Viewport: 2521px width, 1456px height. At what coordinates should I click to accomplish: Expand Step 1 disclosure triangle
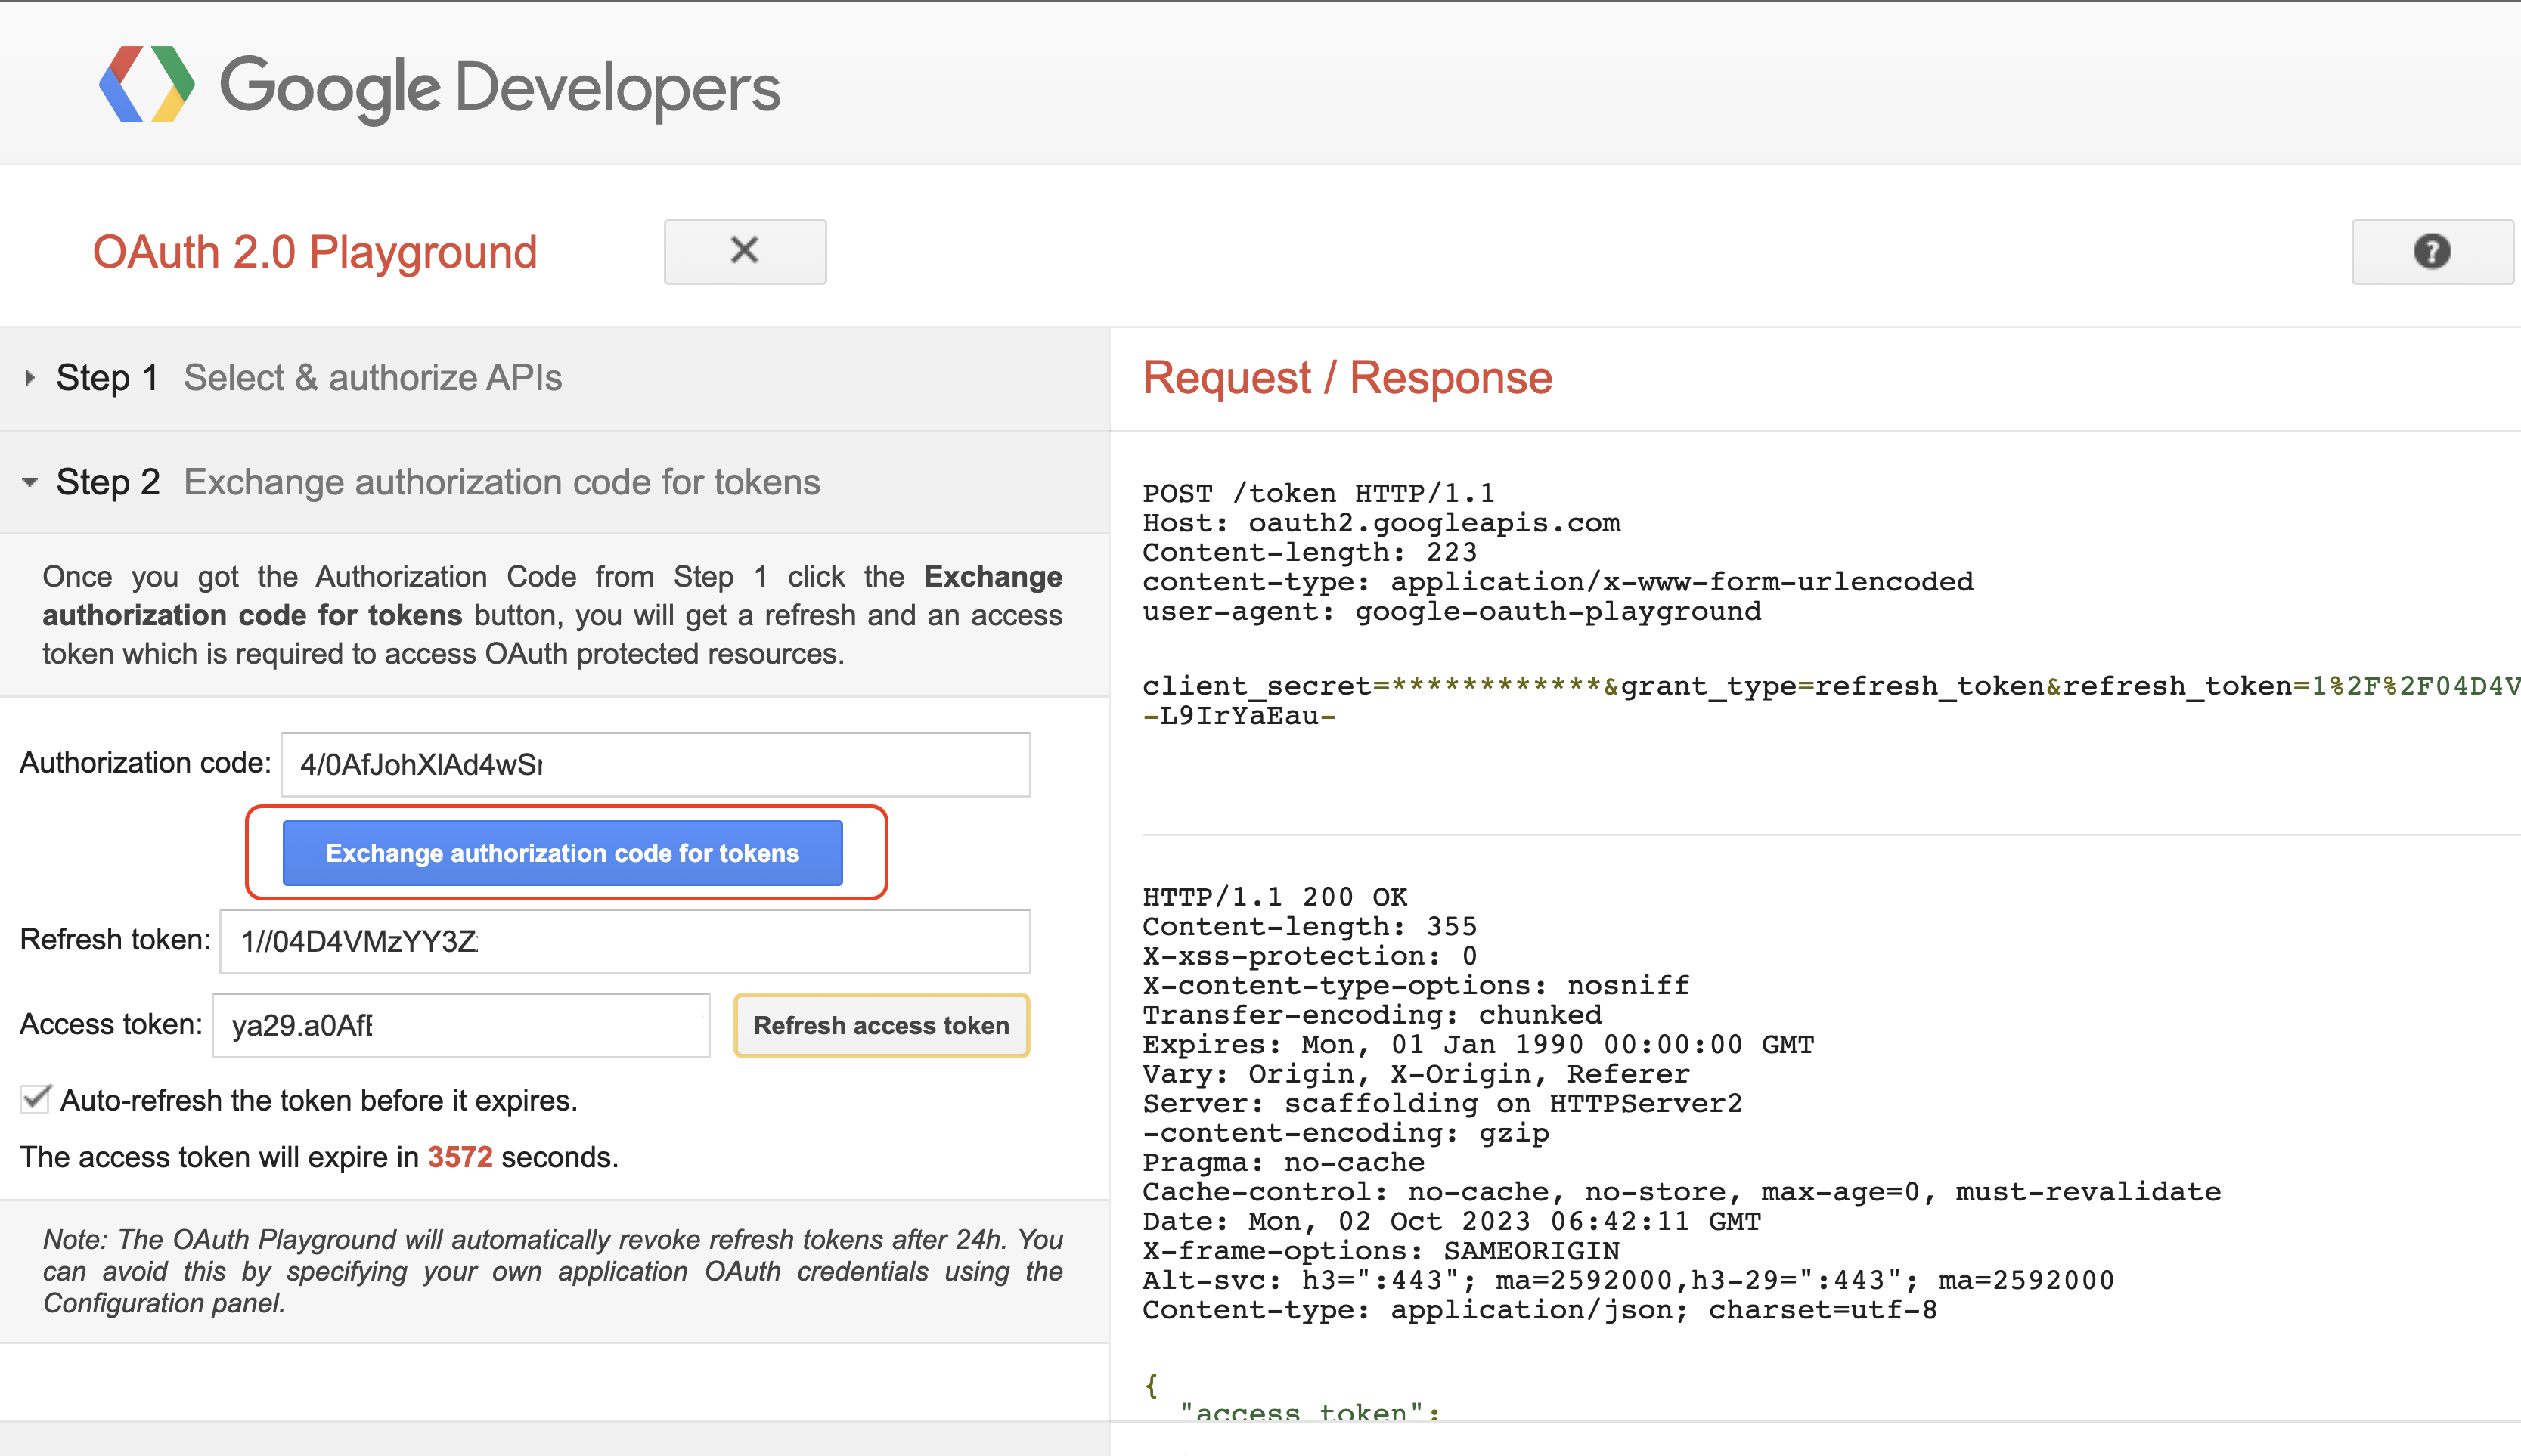click(x=30, y=378)
